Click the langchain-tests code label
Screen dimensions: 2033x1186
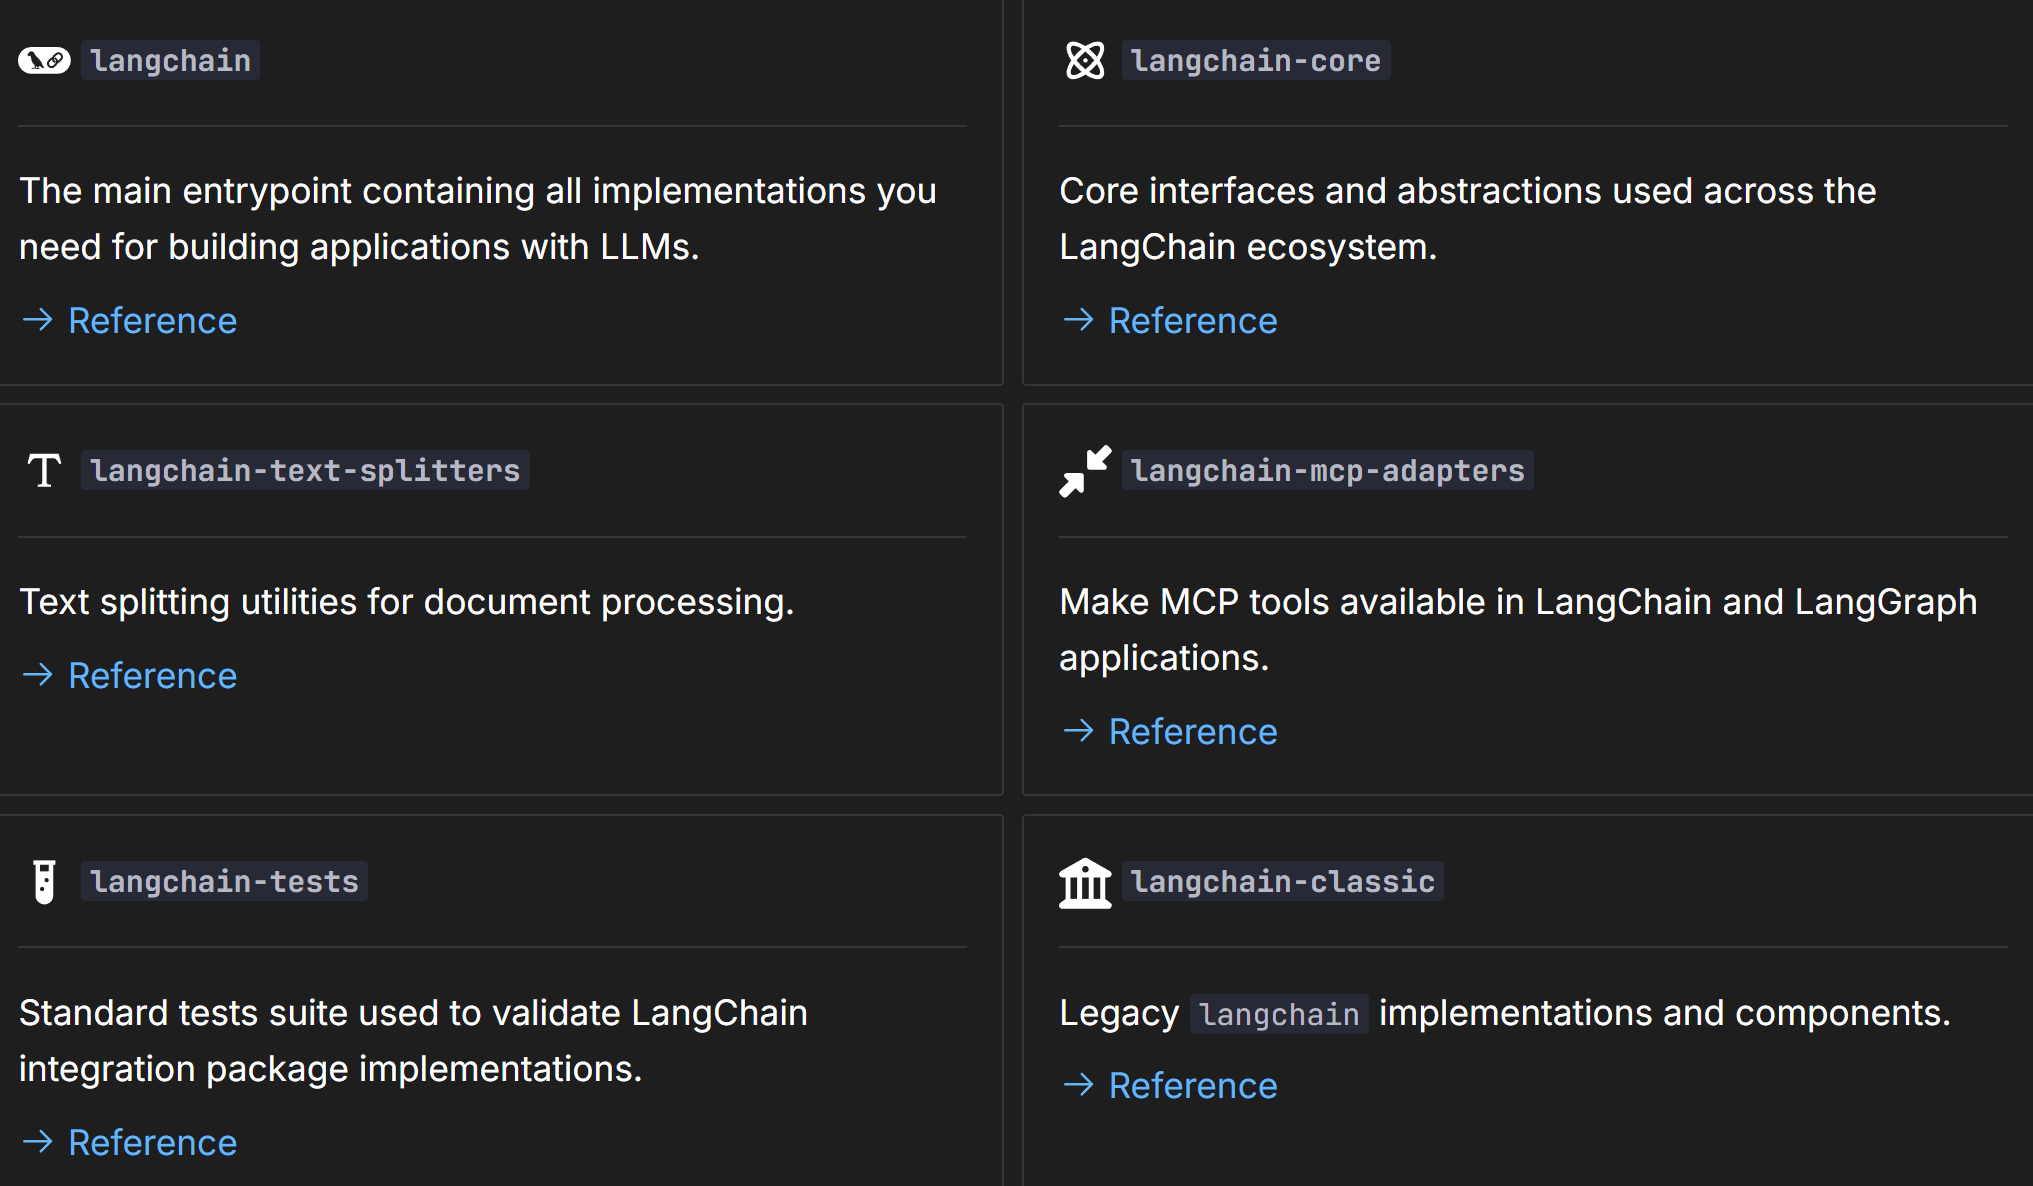224,882
